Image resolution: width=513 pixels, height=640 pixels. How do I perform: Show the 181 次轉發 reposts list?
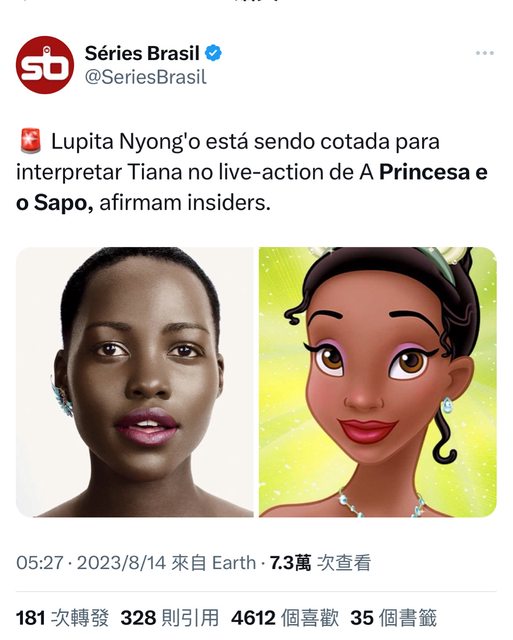coord(62,618)
